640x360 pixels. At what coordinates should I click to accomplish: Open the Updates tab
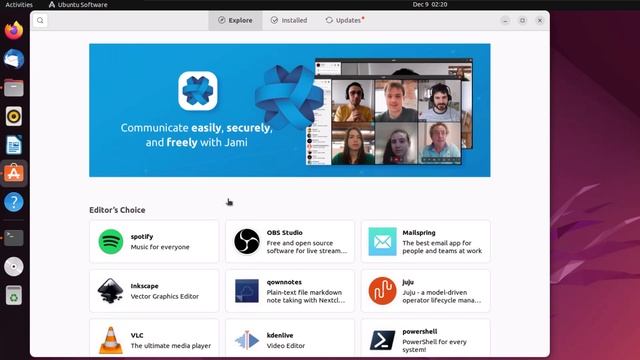click(x=344, y=20)
